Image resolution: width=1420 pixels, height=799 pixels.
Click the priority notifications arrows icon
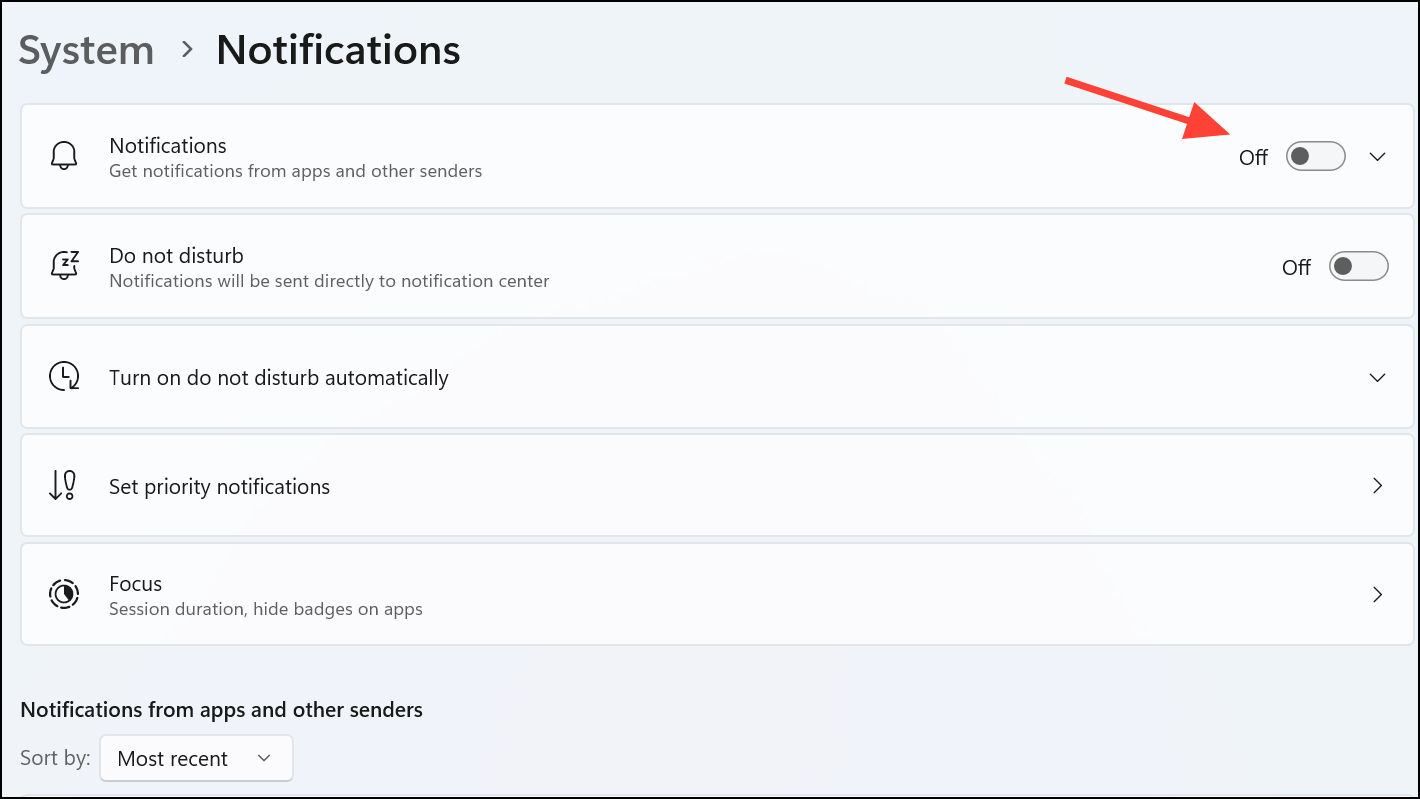pos(63,486)
